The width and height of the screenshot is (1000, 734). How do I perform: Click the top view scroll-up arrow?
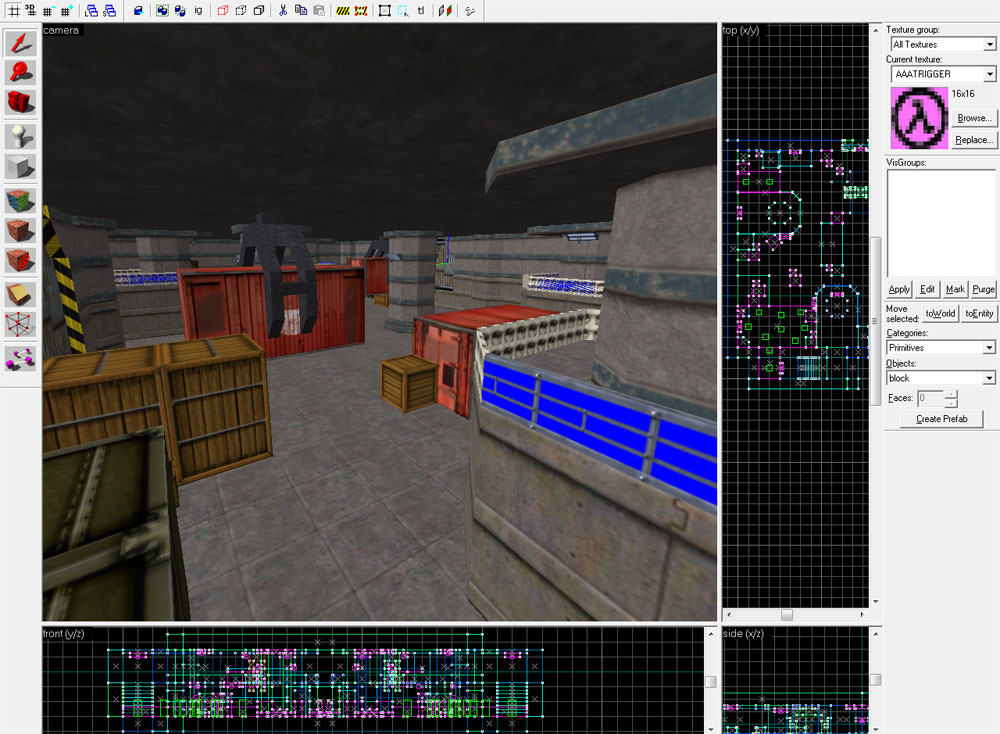(x=876, y=30)
